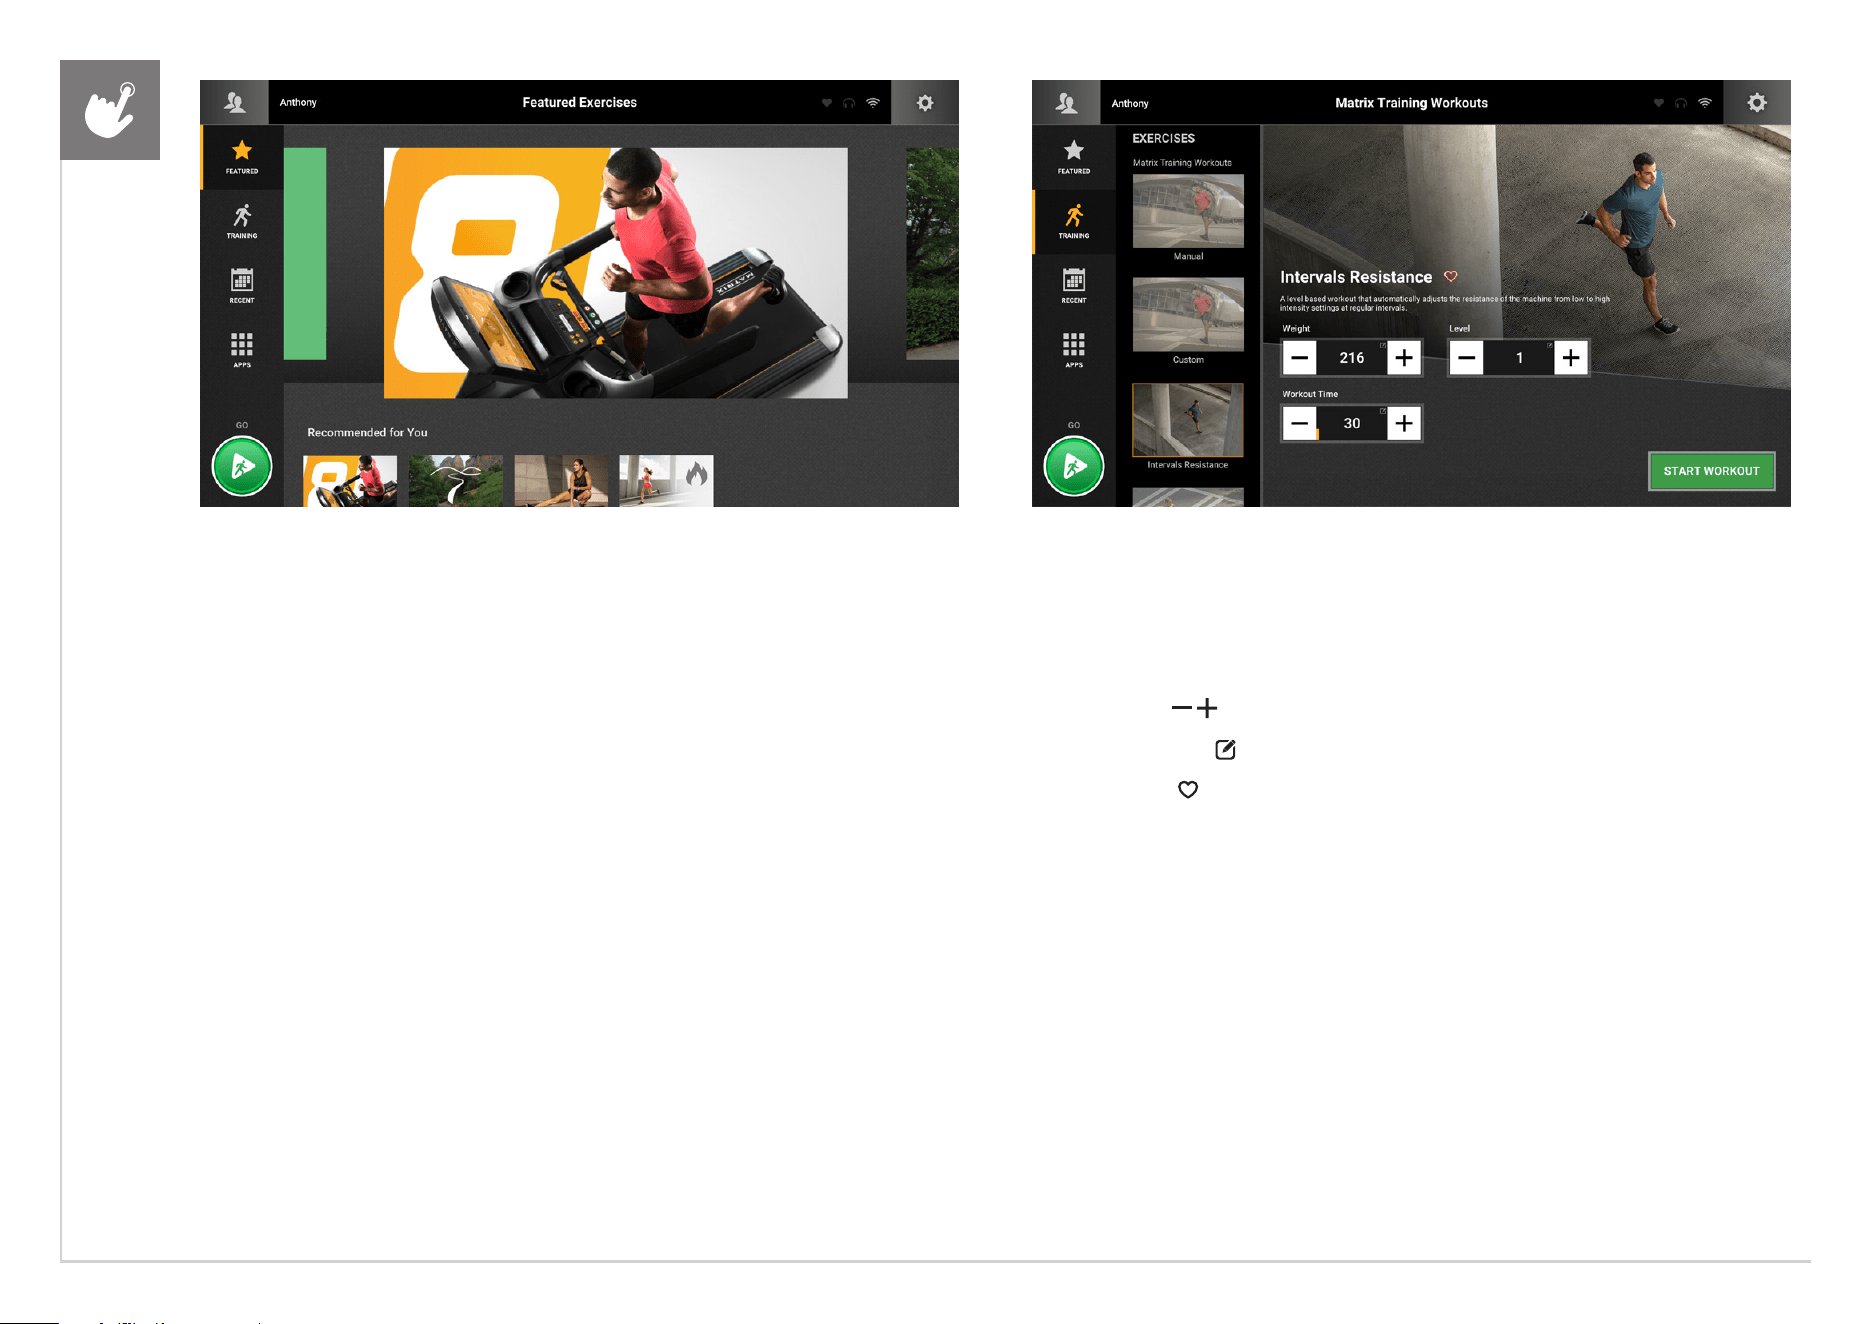Open settings gear in Featured Exercises screen

pos(925,102)
